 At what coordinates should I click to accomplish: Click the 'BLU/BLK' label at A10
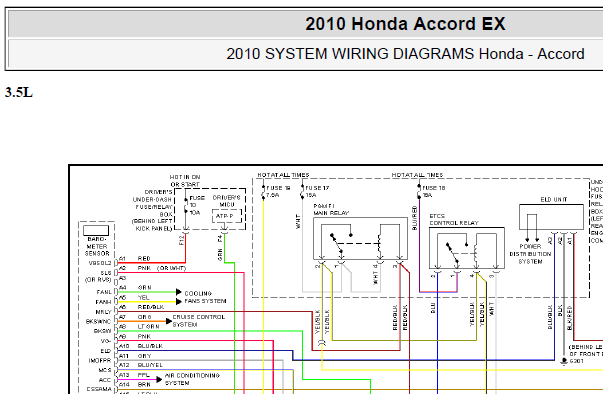(150, 346)
